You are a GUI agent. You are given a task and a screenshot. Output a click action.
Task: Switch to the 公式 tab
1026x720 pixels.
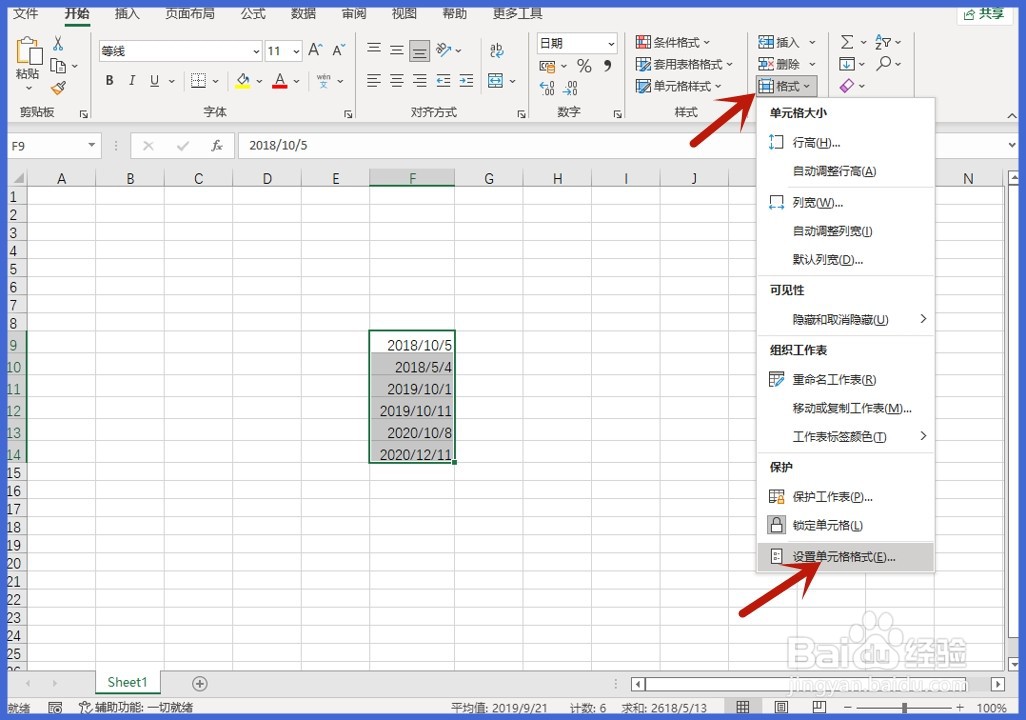click(253, 13)
